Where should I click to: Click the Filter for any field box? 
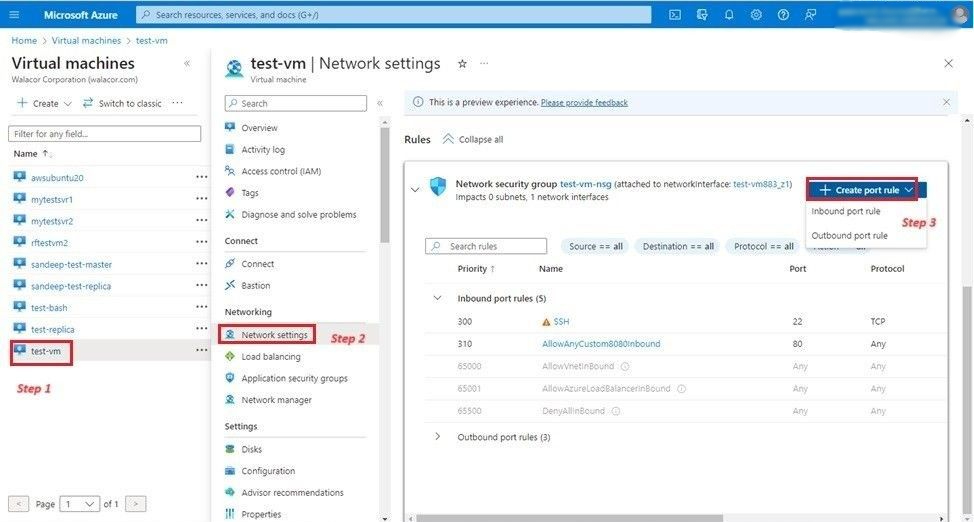(104, 134)
